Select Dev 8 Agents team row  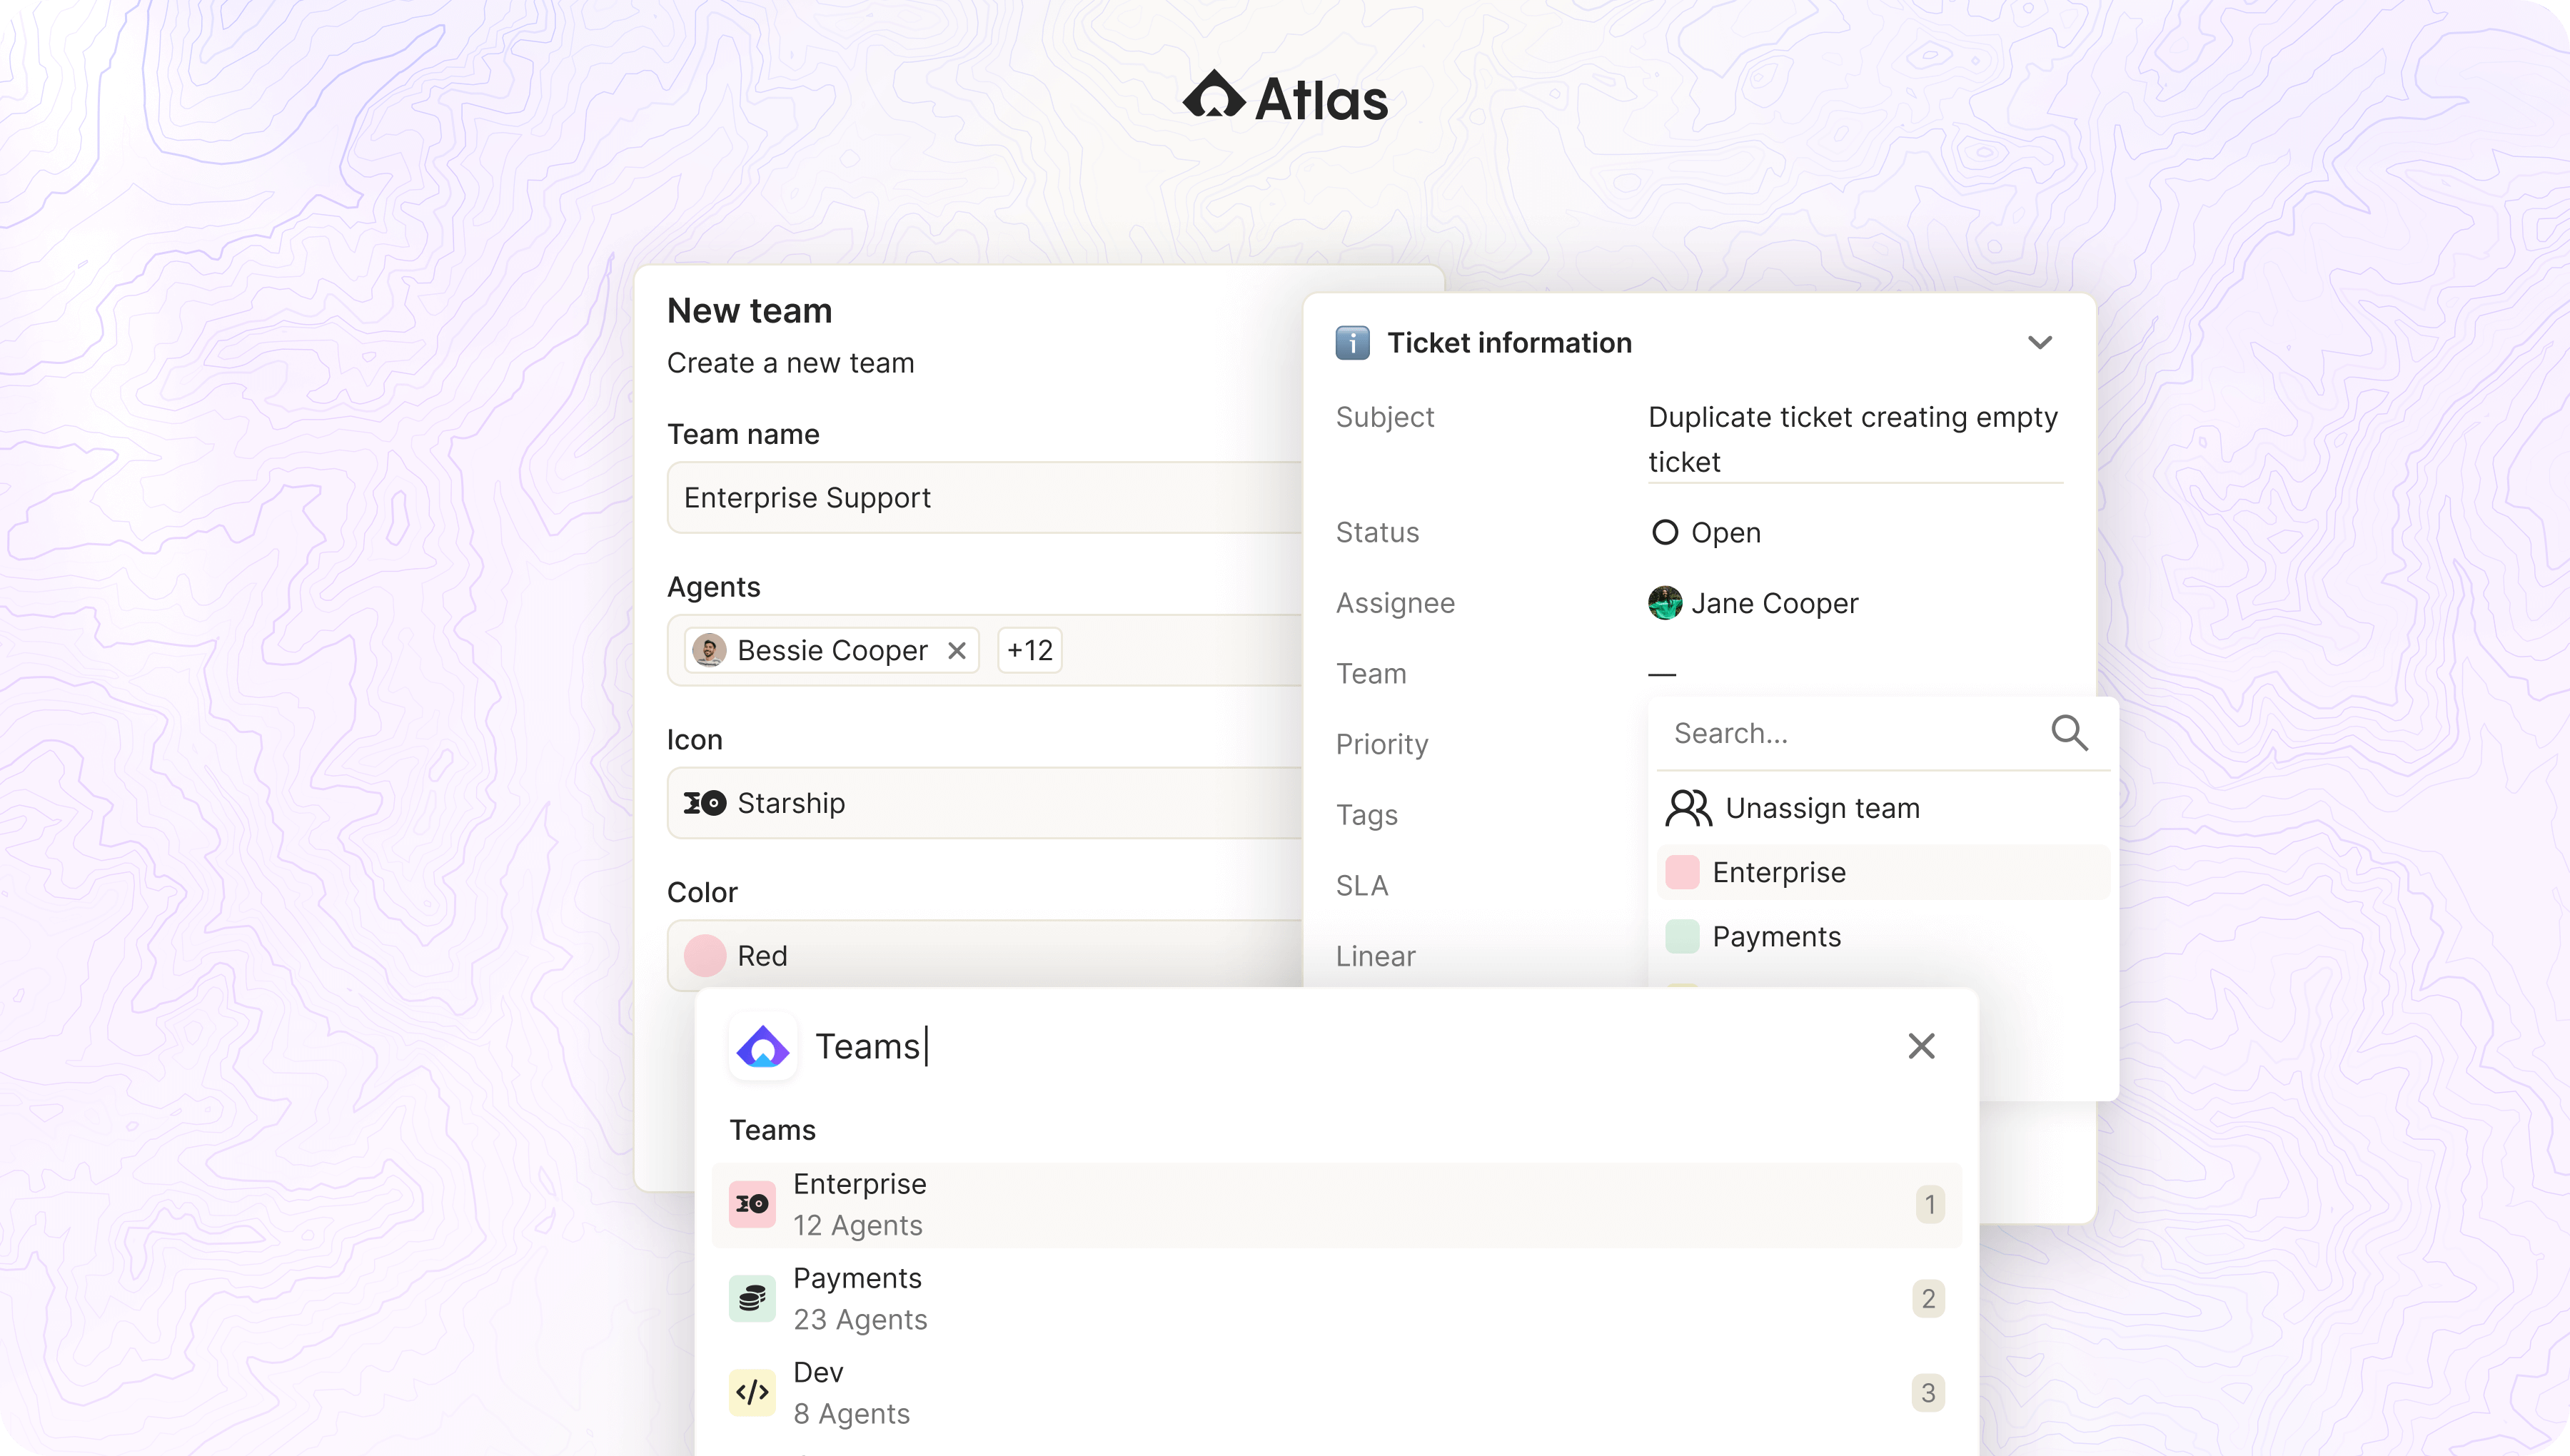[1336, 1393]
